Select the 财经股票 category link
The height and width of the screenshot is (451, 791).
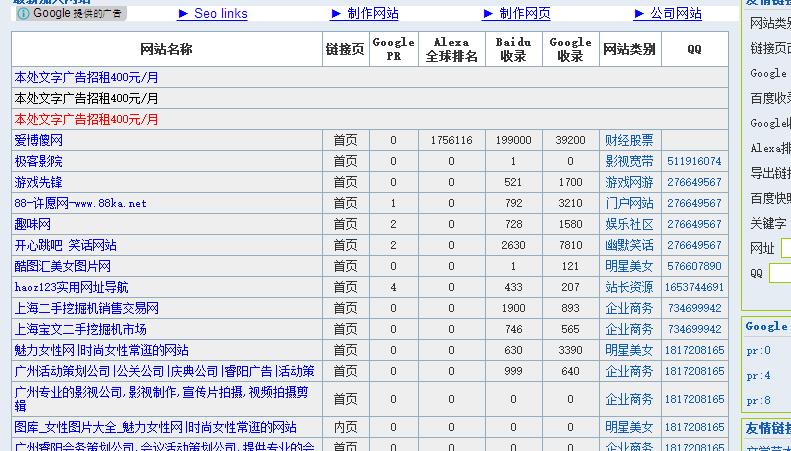pos(629,141)
